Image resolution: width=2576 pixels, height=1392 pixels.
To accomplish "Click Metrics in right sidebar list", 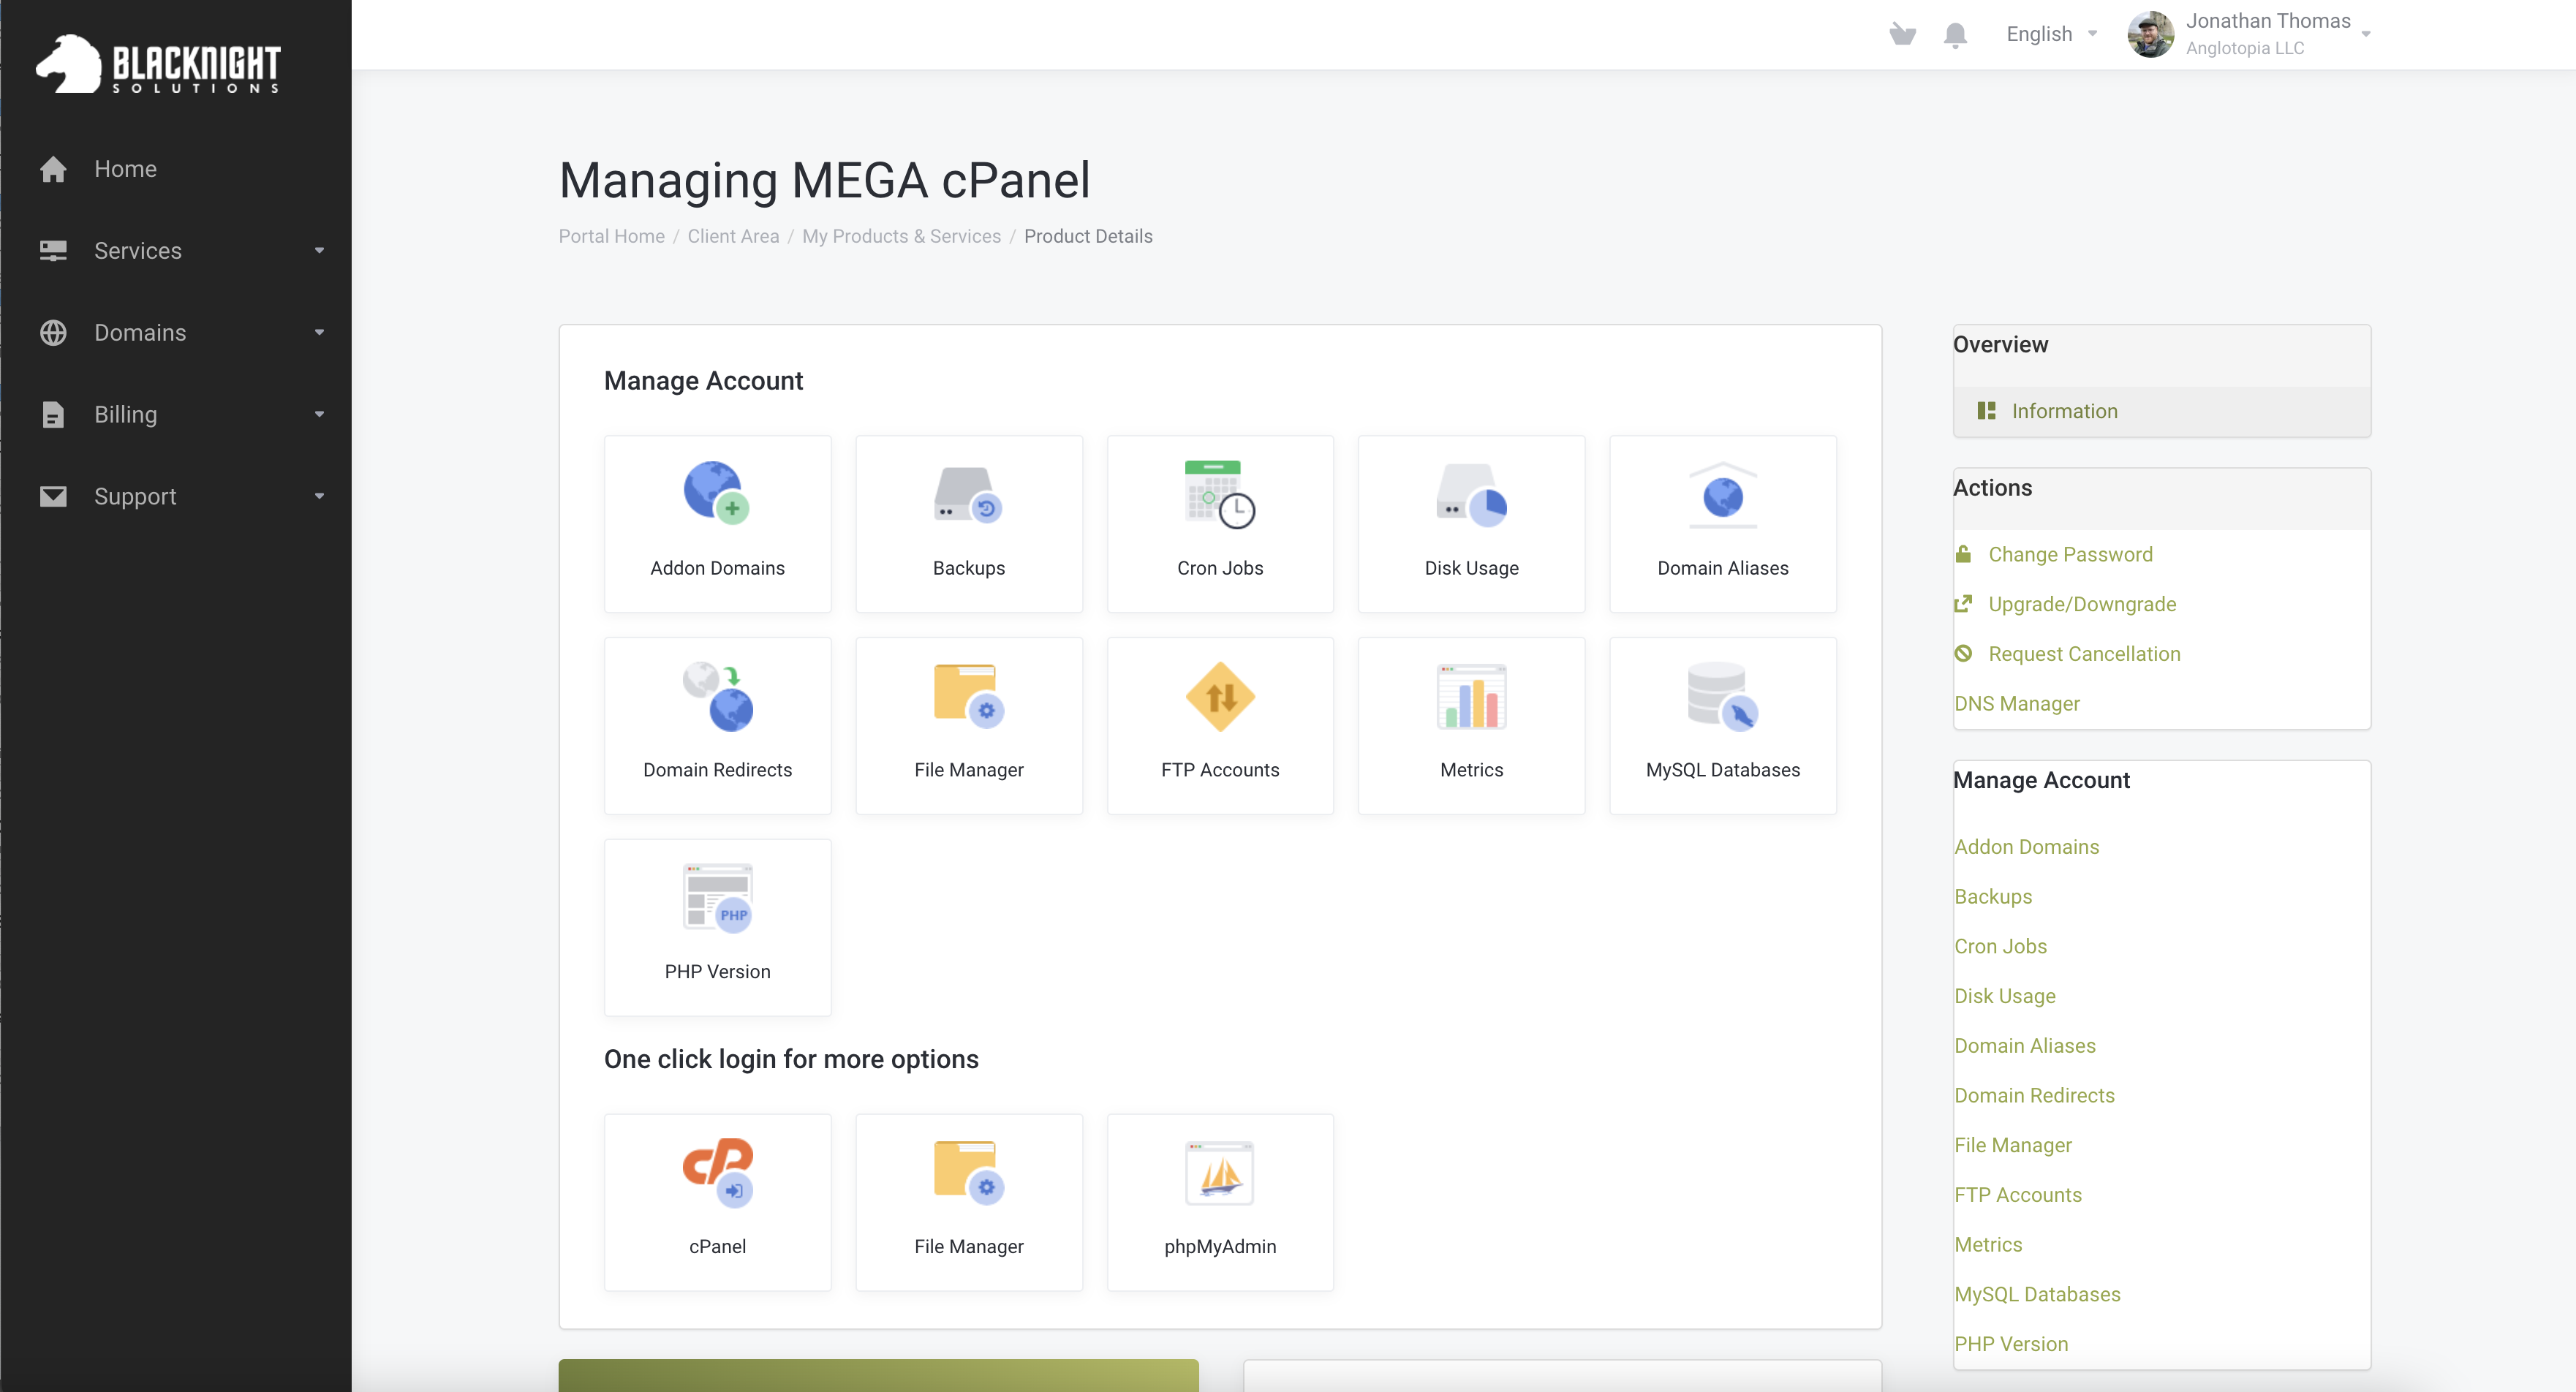I will tap(1988, 1244).
